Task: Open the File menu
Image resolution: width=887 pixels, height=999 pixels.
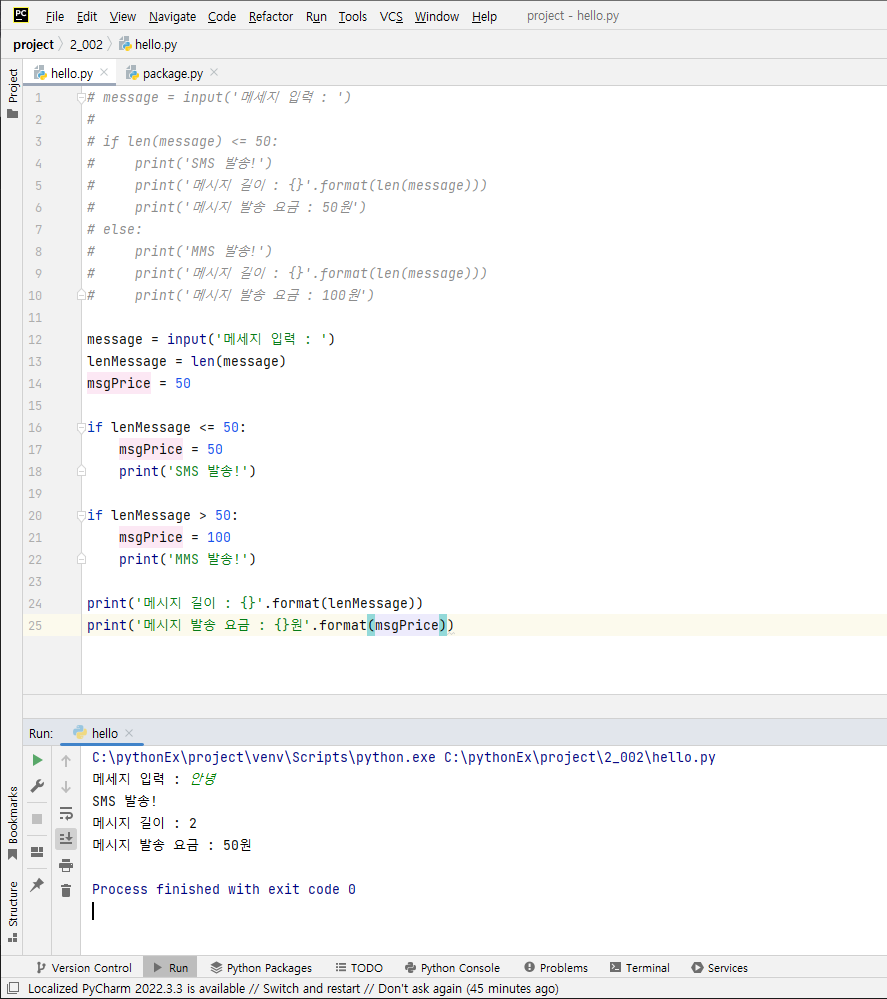Action: pos(55,17)
